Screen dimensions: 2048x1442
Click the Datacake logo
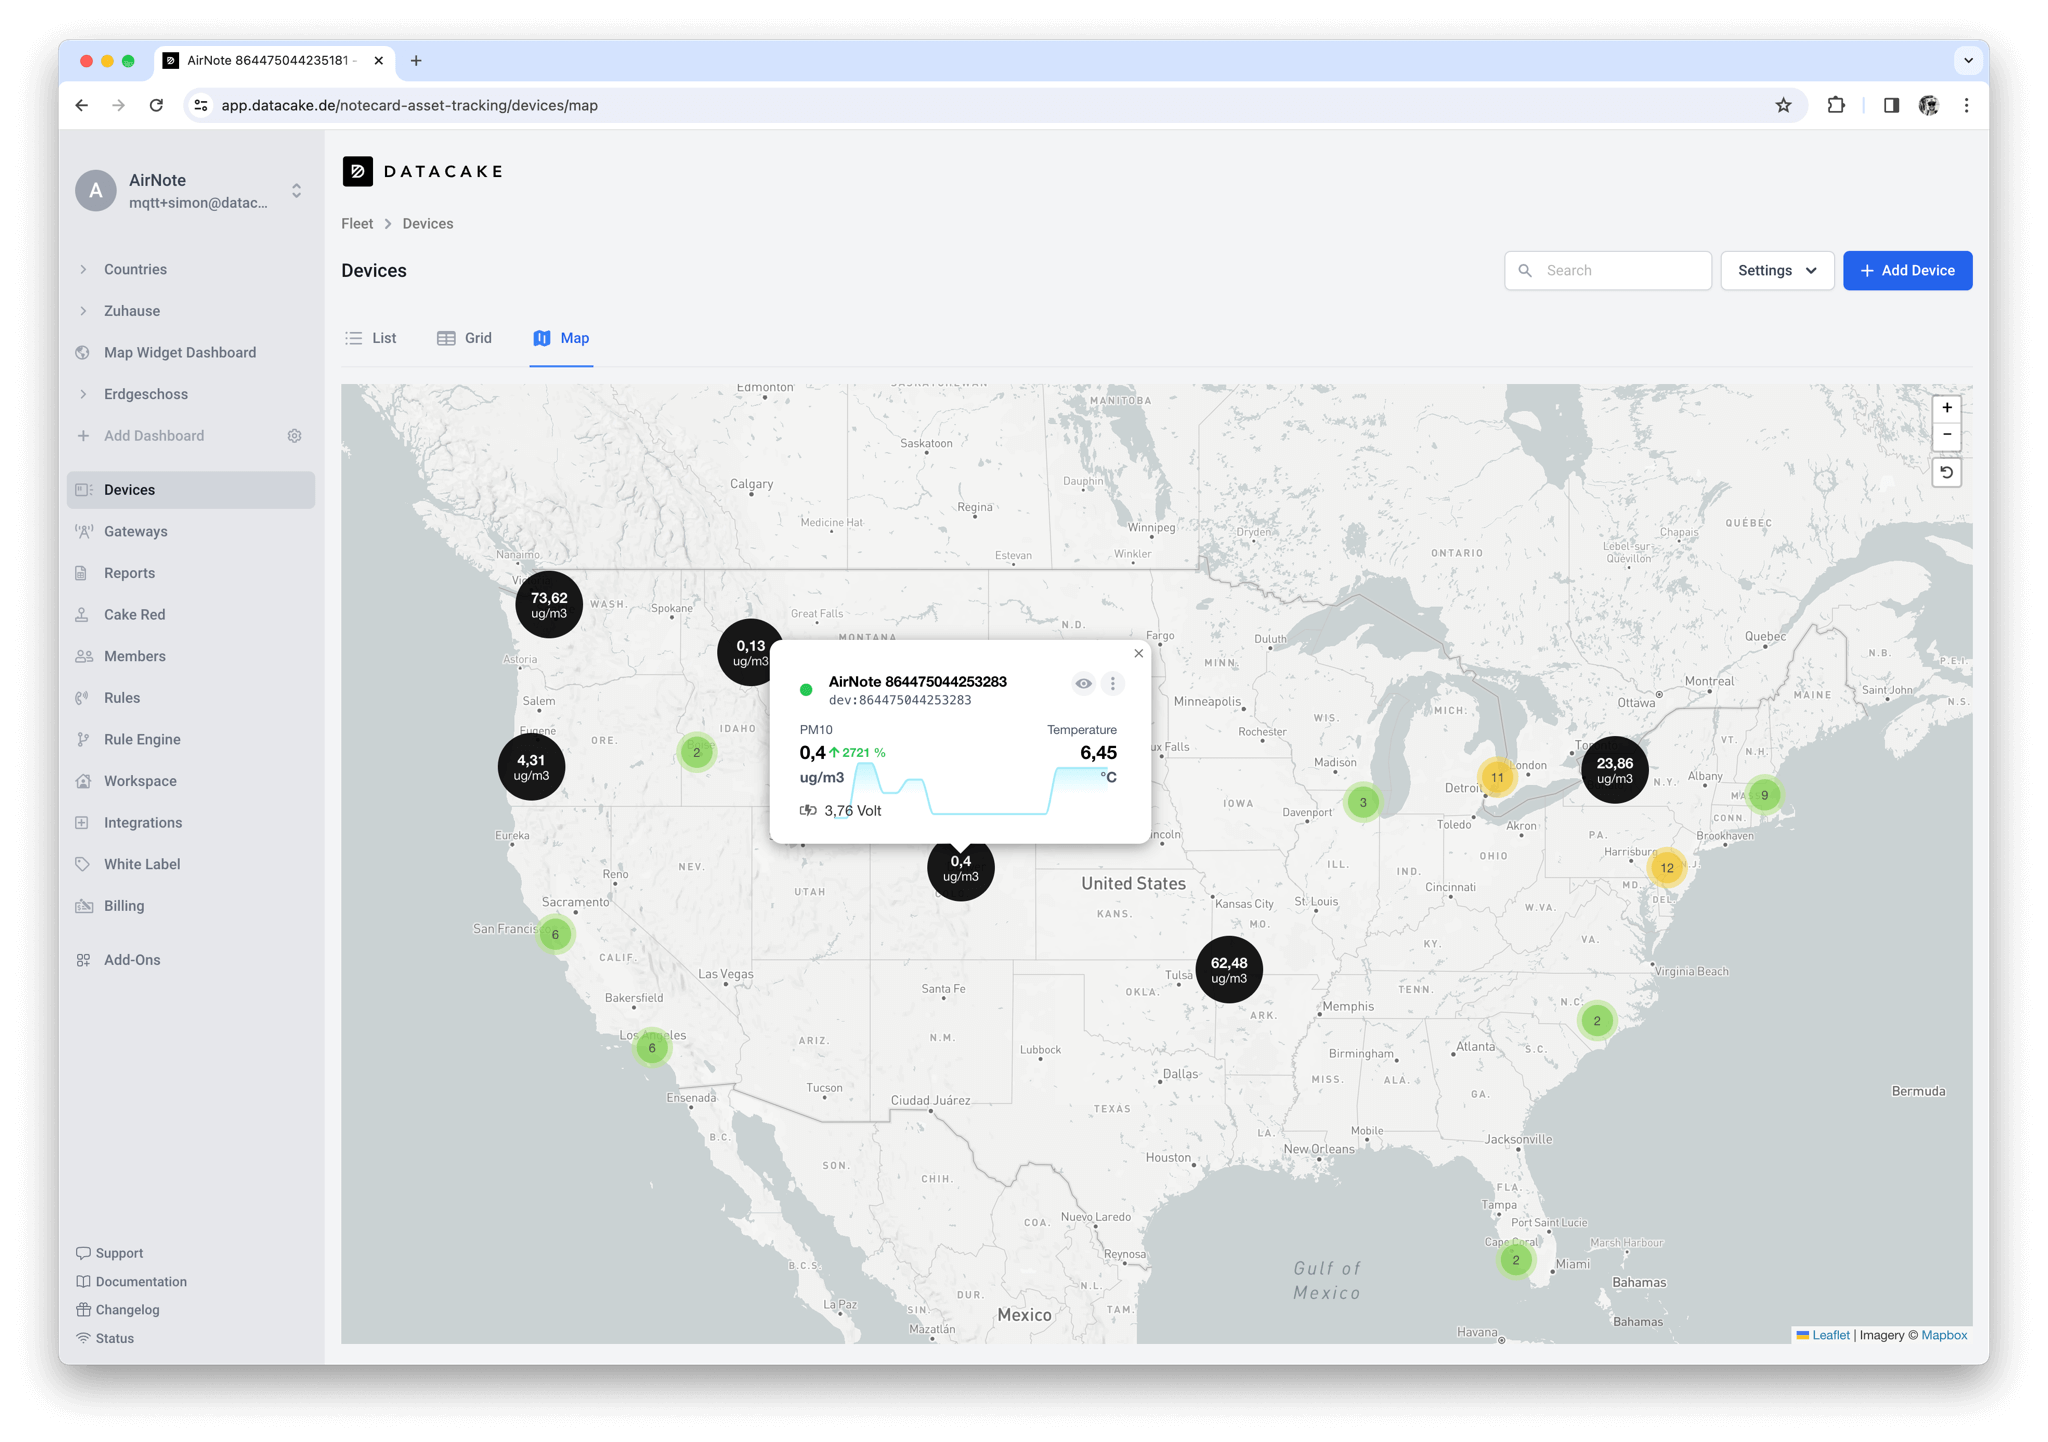422,171
